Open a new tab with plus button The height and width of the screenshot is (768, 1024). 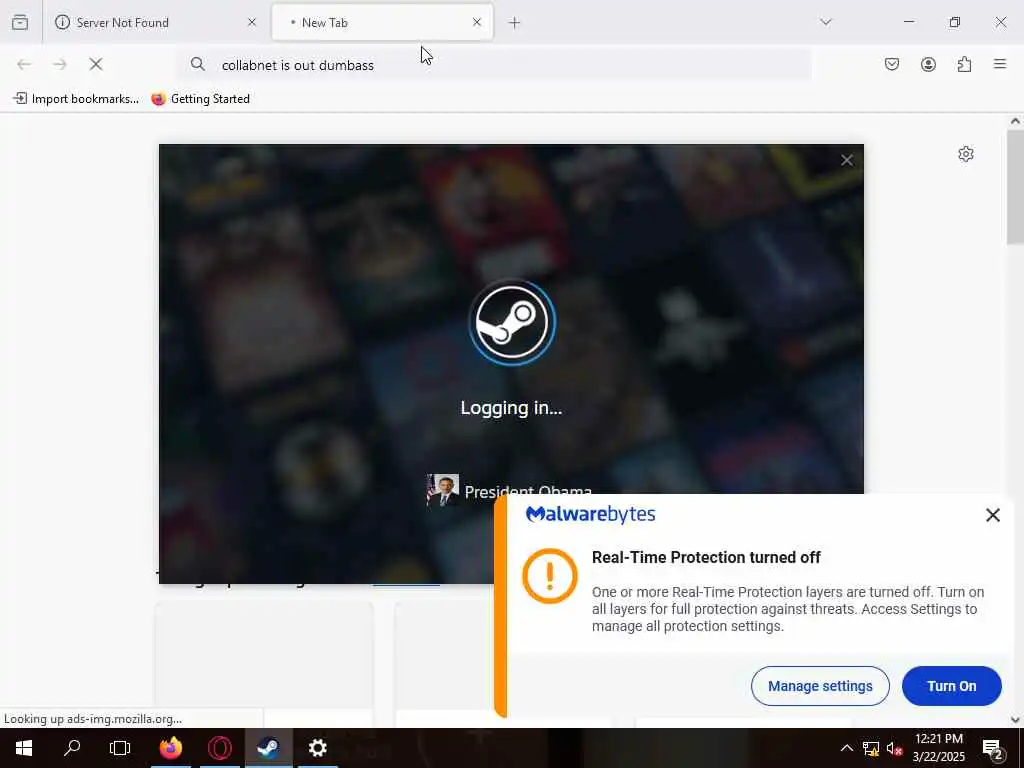(515, 23)
